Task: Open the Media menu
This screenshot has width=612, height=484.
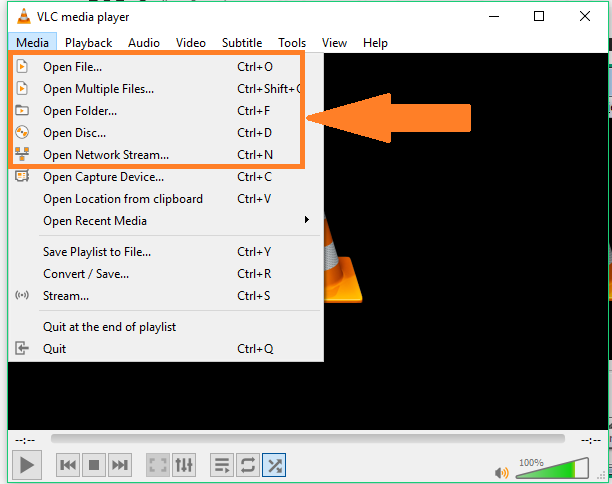Action: [32, 43]
